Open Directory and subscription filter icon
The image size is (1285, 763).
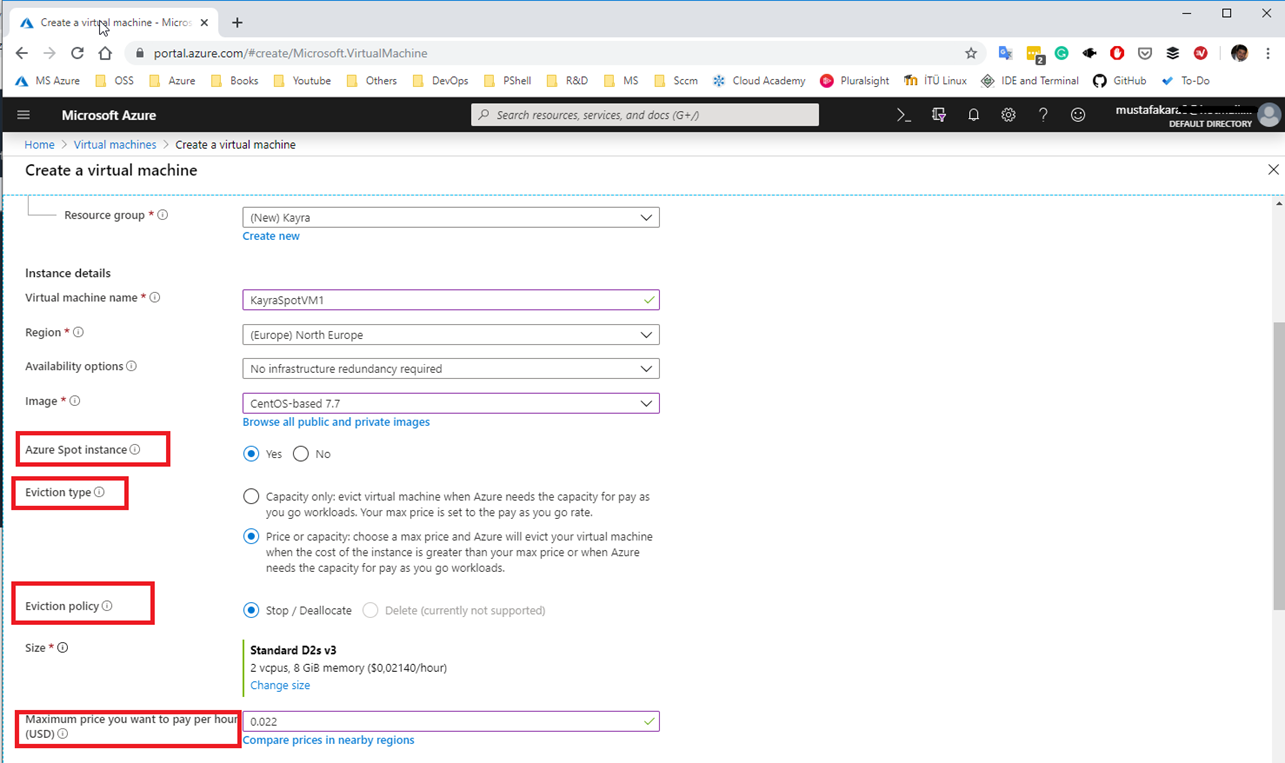tap(938, 115)
